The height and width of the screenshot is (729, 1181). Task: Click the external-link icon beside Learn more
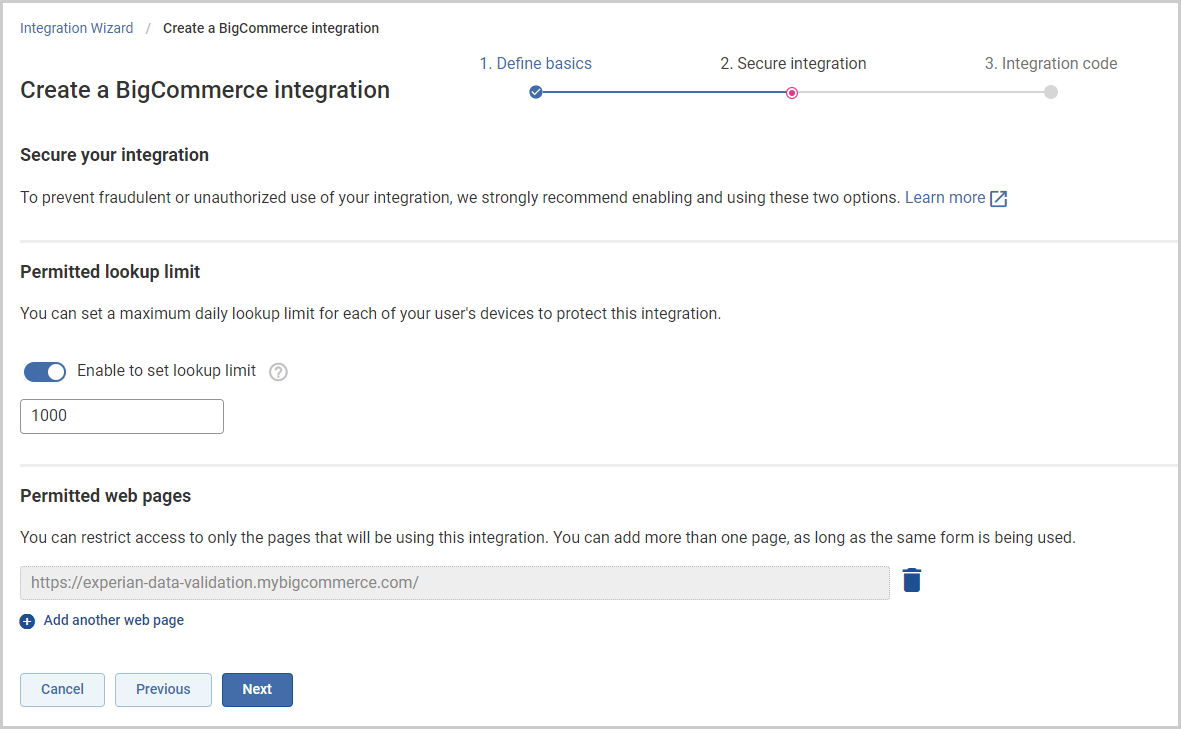998,198
